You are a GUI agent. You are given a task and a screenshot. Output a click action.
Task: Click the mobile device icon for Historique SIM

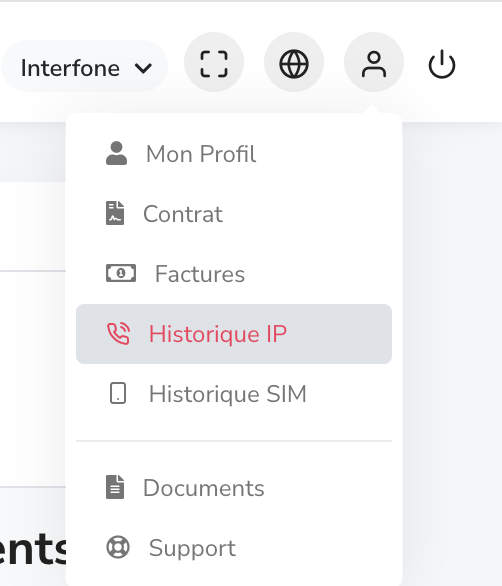tap(118, 393)
